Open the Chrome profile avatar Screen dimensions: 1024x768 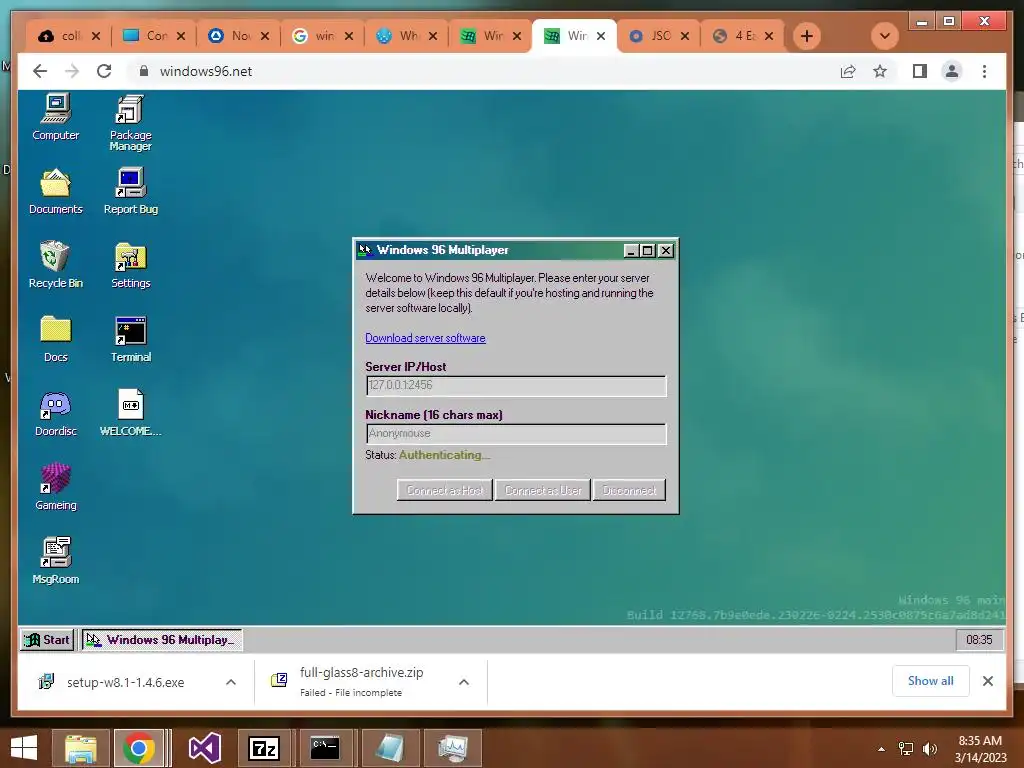coord(952,71)
